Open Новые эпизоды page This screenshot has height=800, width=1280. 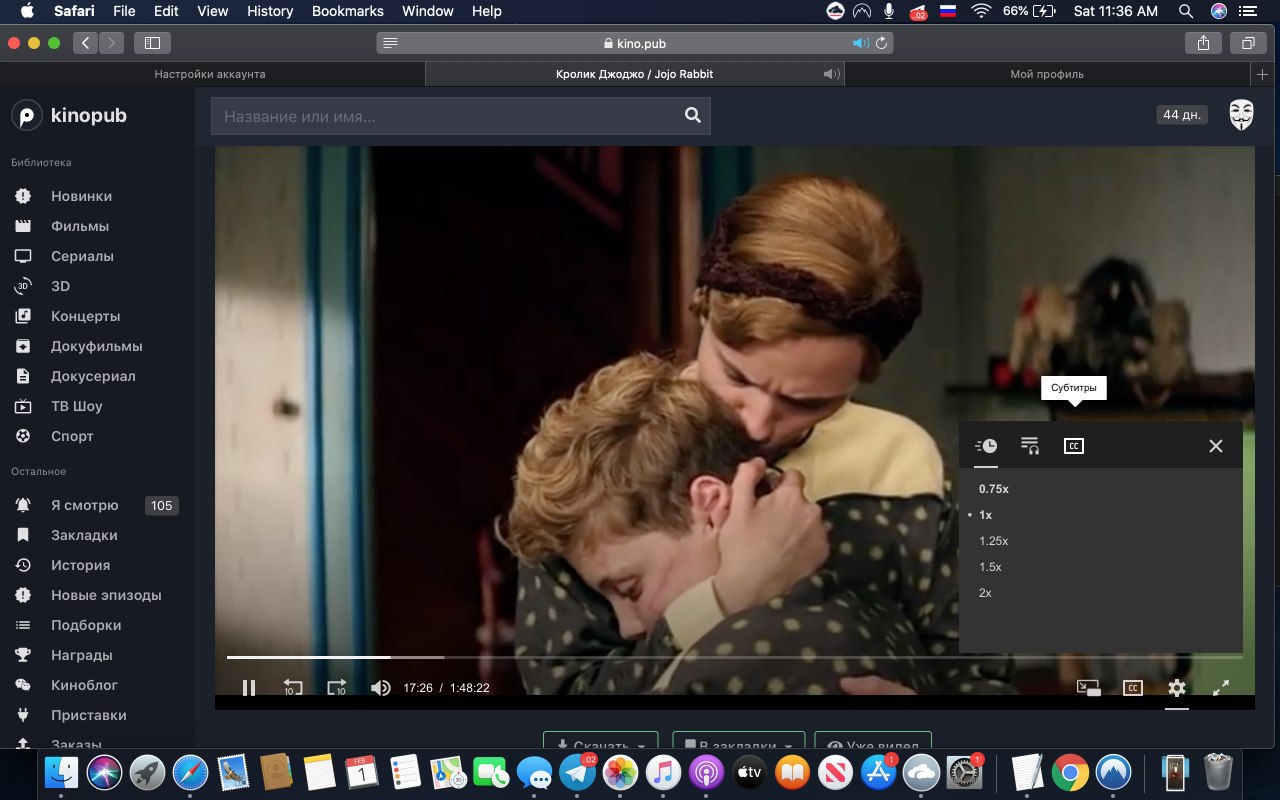coord(106,595)
